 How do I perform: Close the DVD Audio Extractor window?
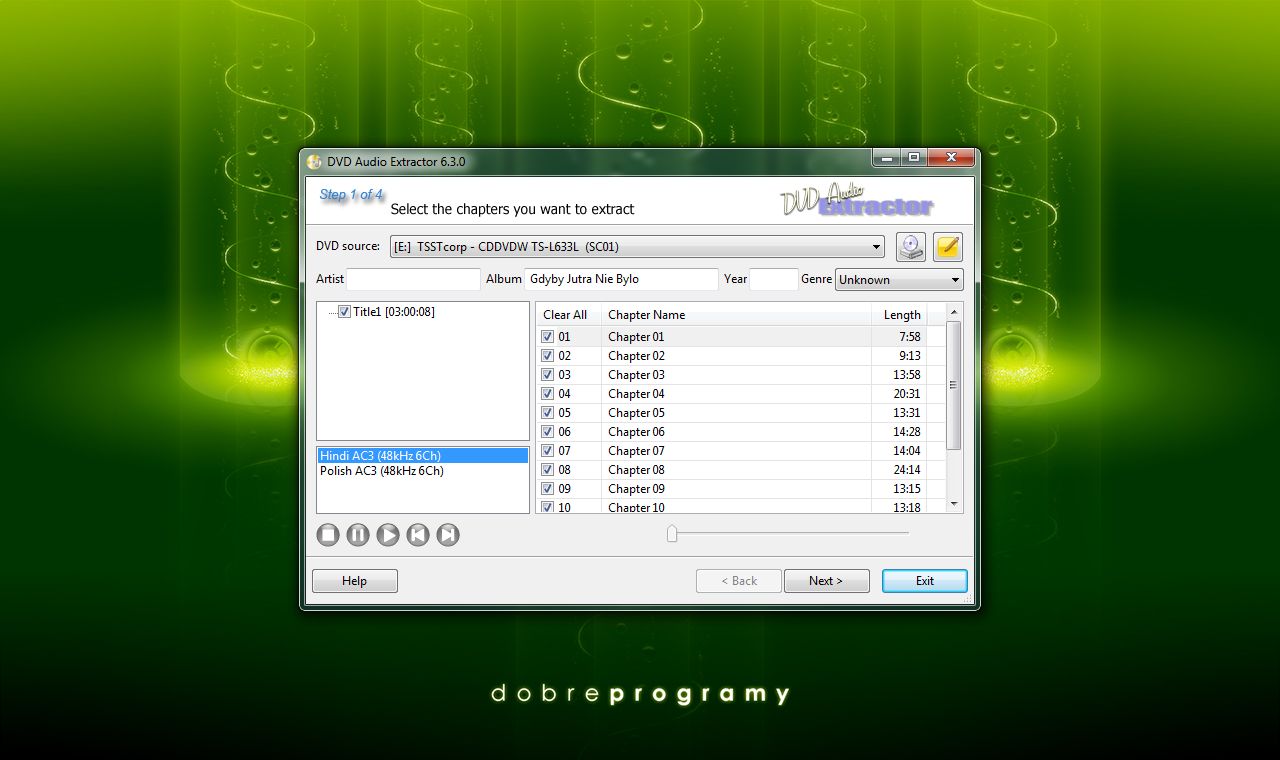950,158
